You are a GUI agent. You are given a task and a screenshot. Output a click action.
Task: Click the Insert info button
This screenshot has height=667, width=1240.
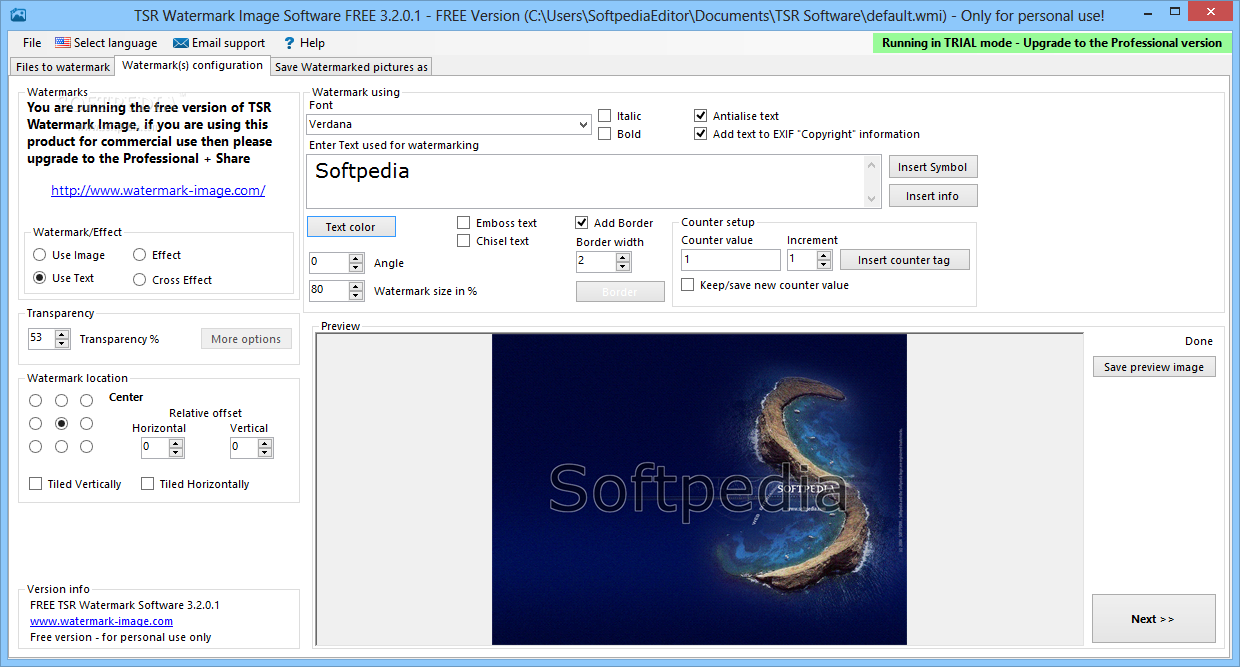[933, 196]
